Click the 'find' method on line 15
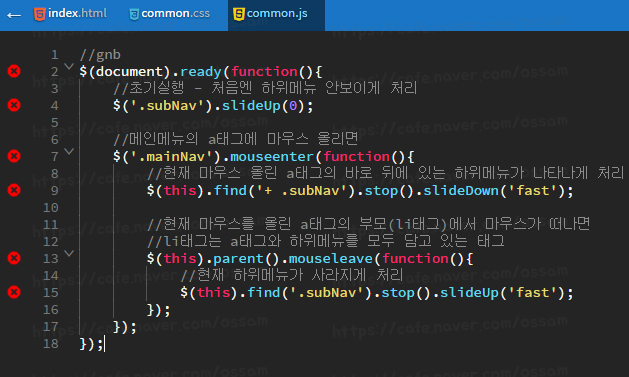The width and height of the screenshot is (629, 377). click(x=264, y=293)
